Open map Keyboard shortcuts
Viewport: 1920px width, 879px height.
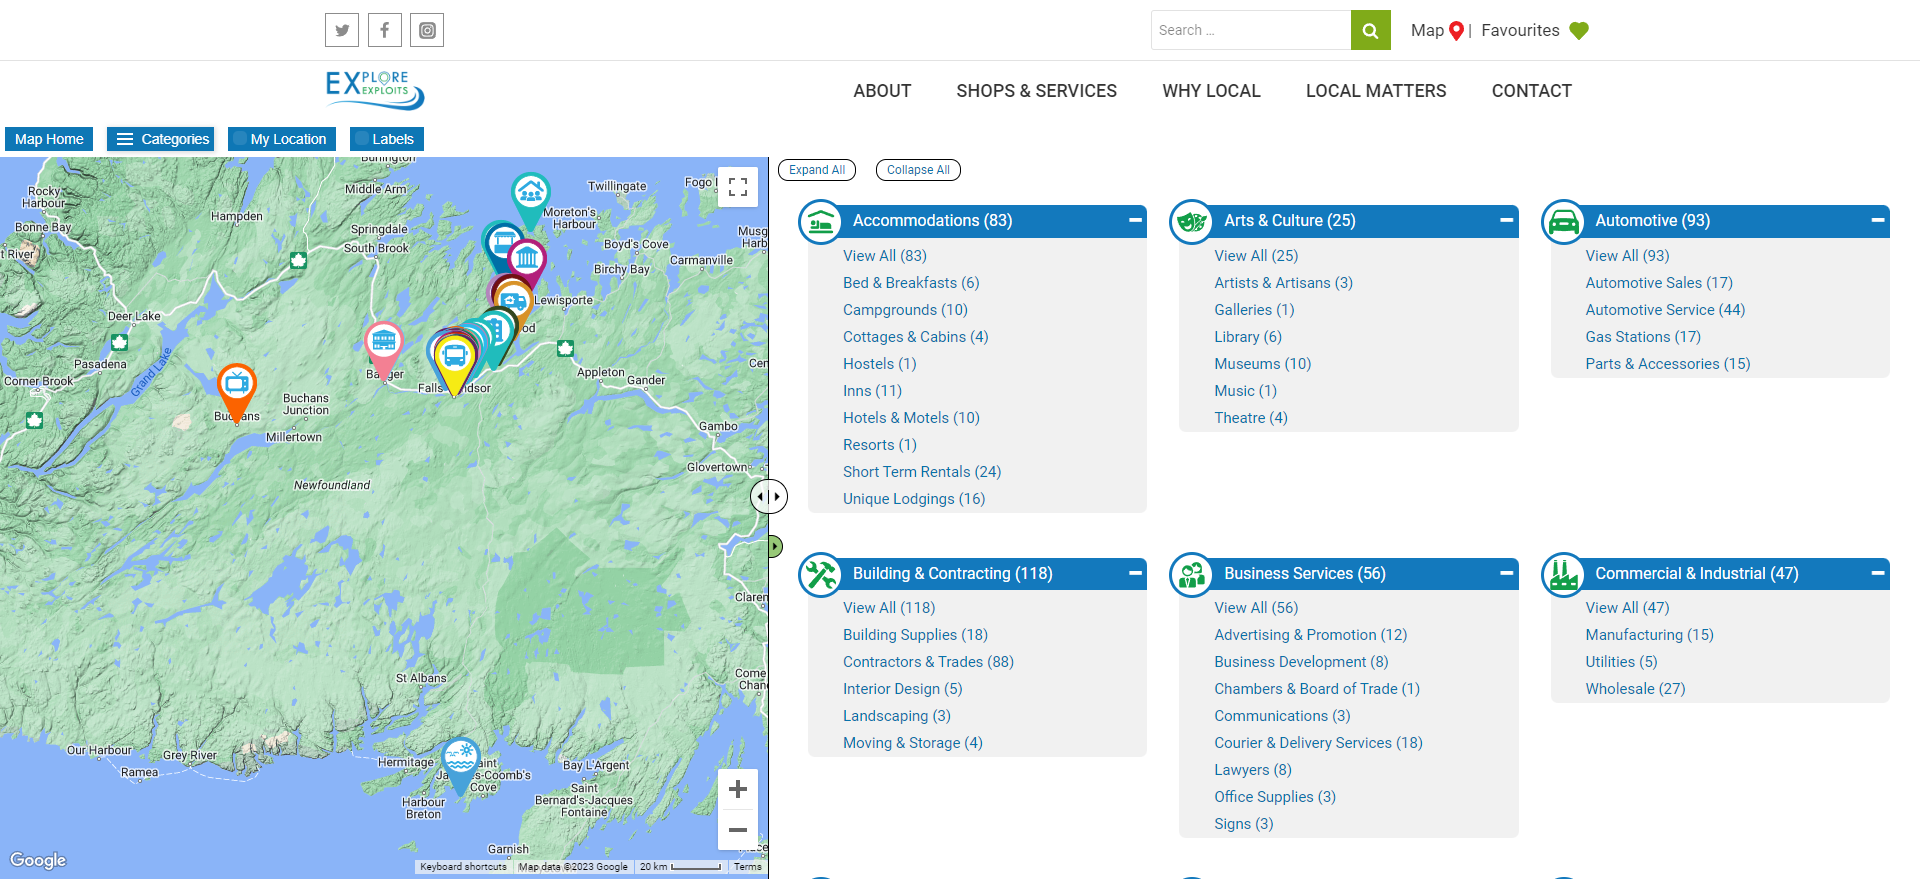(x=463, y=867)
